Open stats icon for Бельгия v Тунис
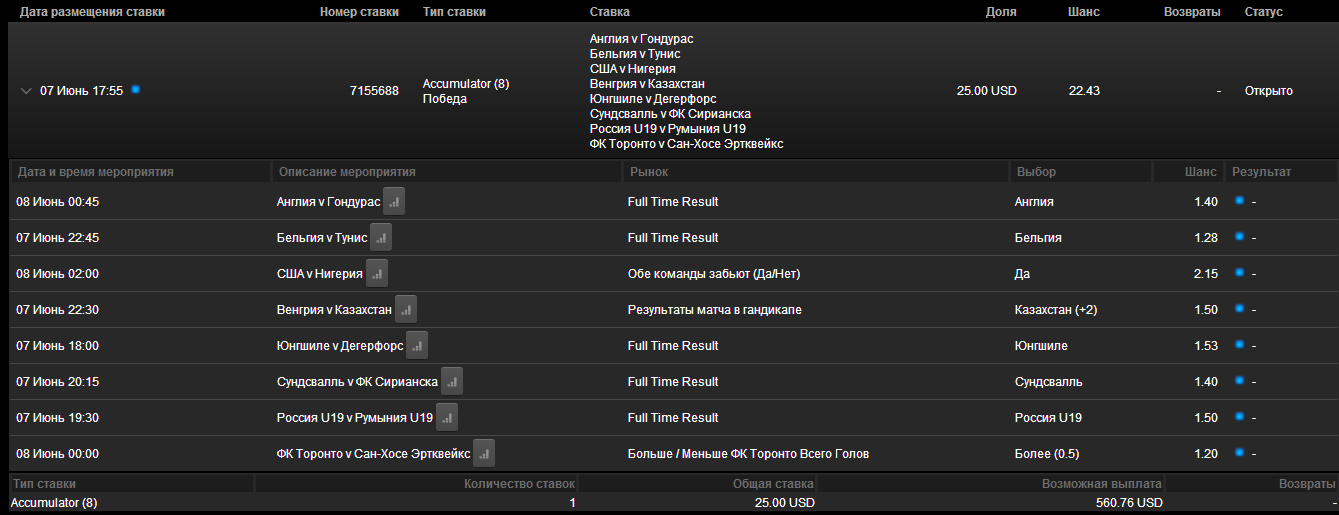The width and height of the screenshot is (1339, 515). [x=381, y=238]
